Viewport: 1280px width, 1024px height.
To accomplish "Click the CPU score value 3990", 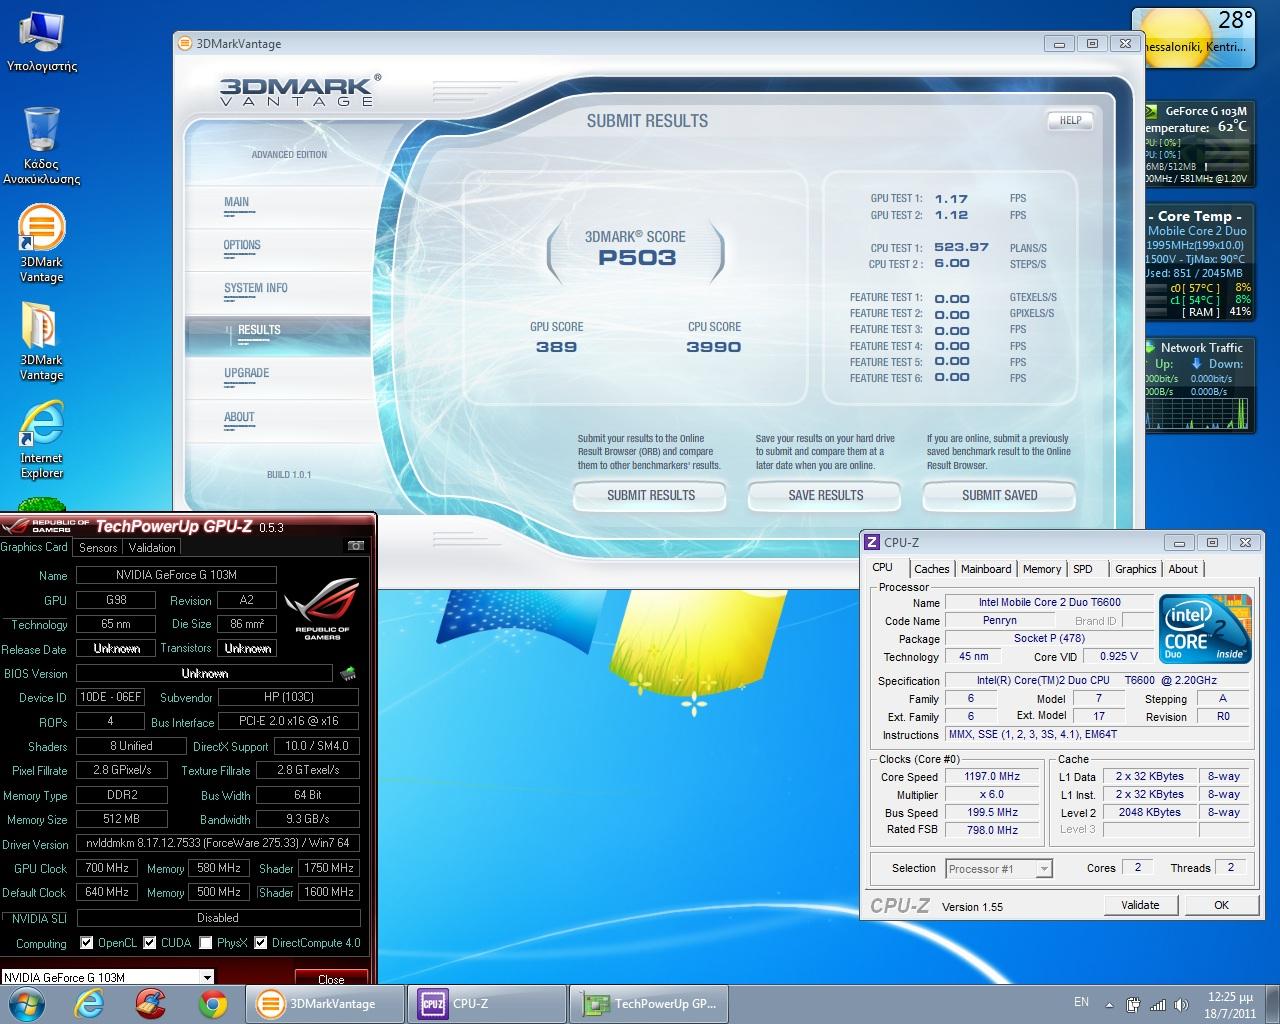I will click(713, 347).
